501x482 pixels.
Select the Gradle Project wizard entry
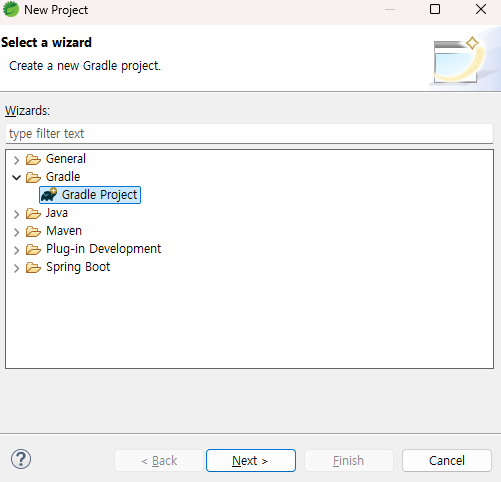(x=90, y=195)
